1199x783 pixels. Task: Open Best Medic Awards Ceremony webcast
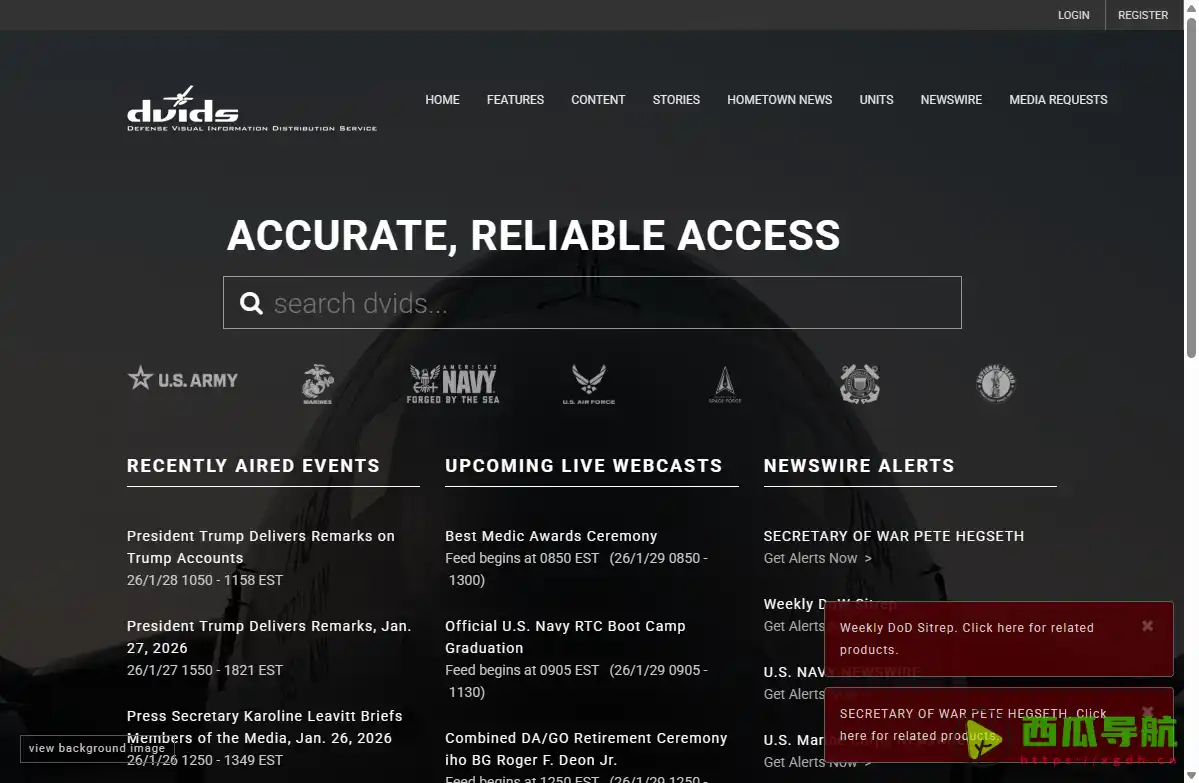(x=551, y=536)
